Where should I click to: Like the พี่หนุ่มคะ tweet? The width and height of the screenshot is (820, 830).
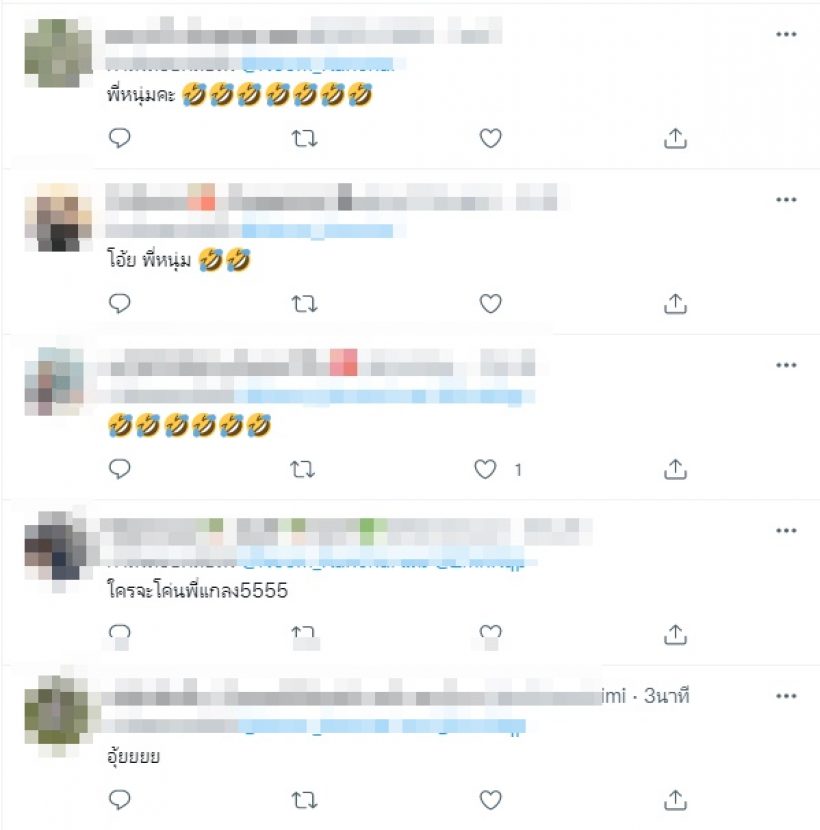490,138
